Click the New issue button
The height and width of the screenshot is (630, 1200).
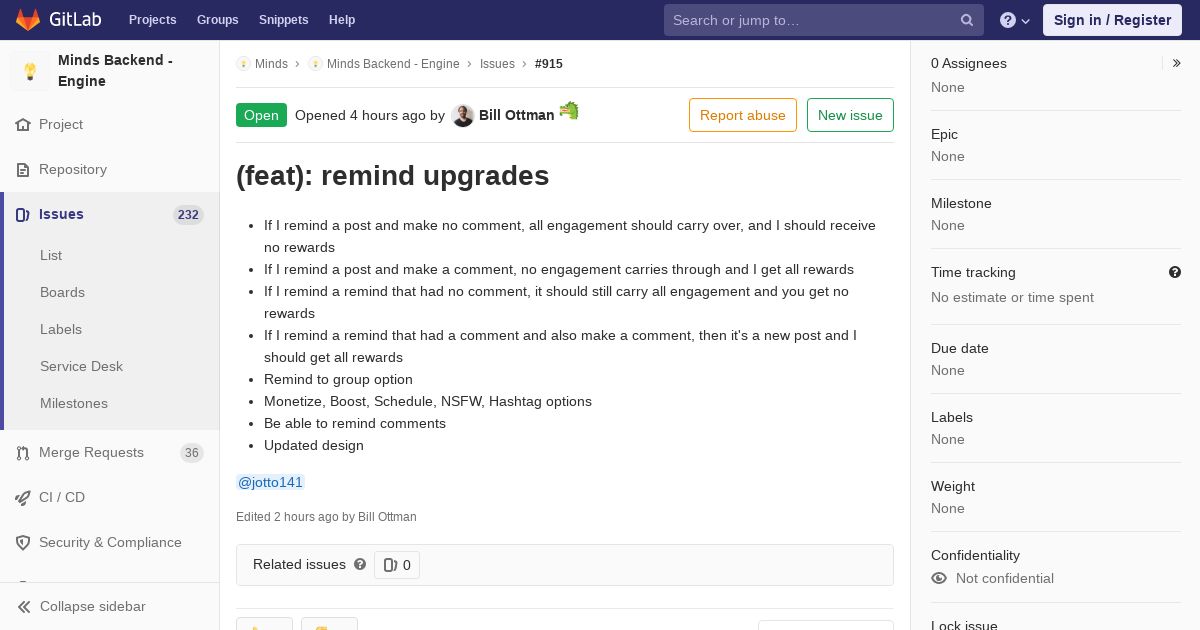pos(850,115)
